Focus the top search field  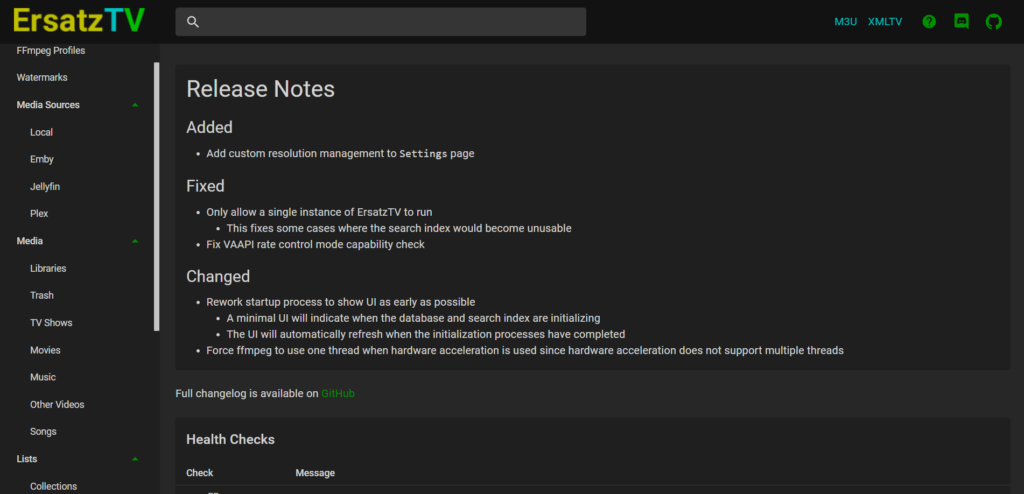(x=380, y=22)
